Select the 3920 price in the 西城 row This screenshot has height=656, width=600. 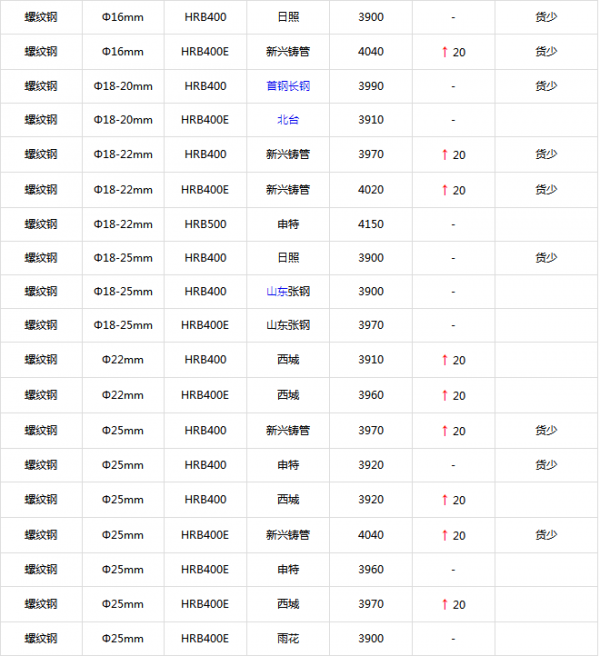[x=371, y=500]
